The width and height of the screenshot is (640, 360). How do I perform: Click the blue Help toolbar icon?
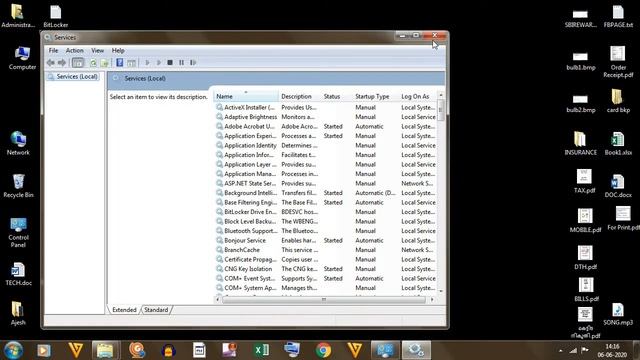(x=120, y=62)
